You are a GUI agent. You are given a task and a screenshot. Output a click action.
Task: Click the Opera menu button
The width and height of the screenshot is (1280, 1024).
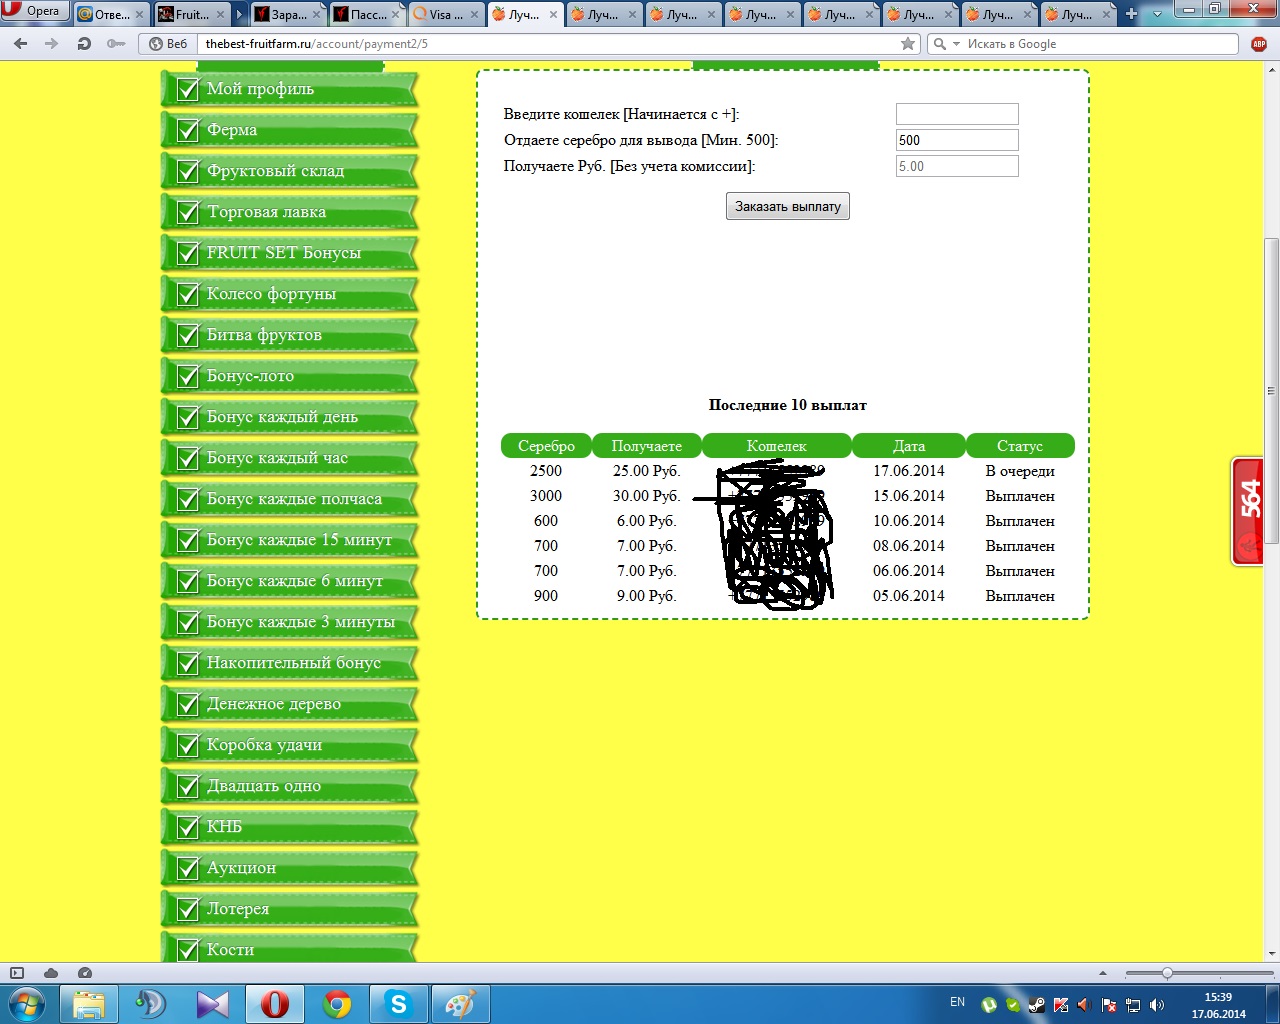click(34, 12)
